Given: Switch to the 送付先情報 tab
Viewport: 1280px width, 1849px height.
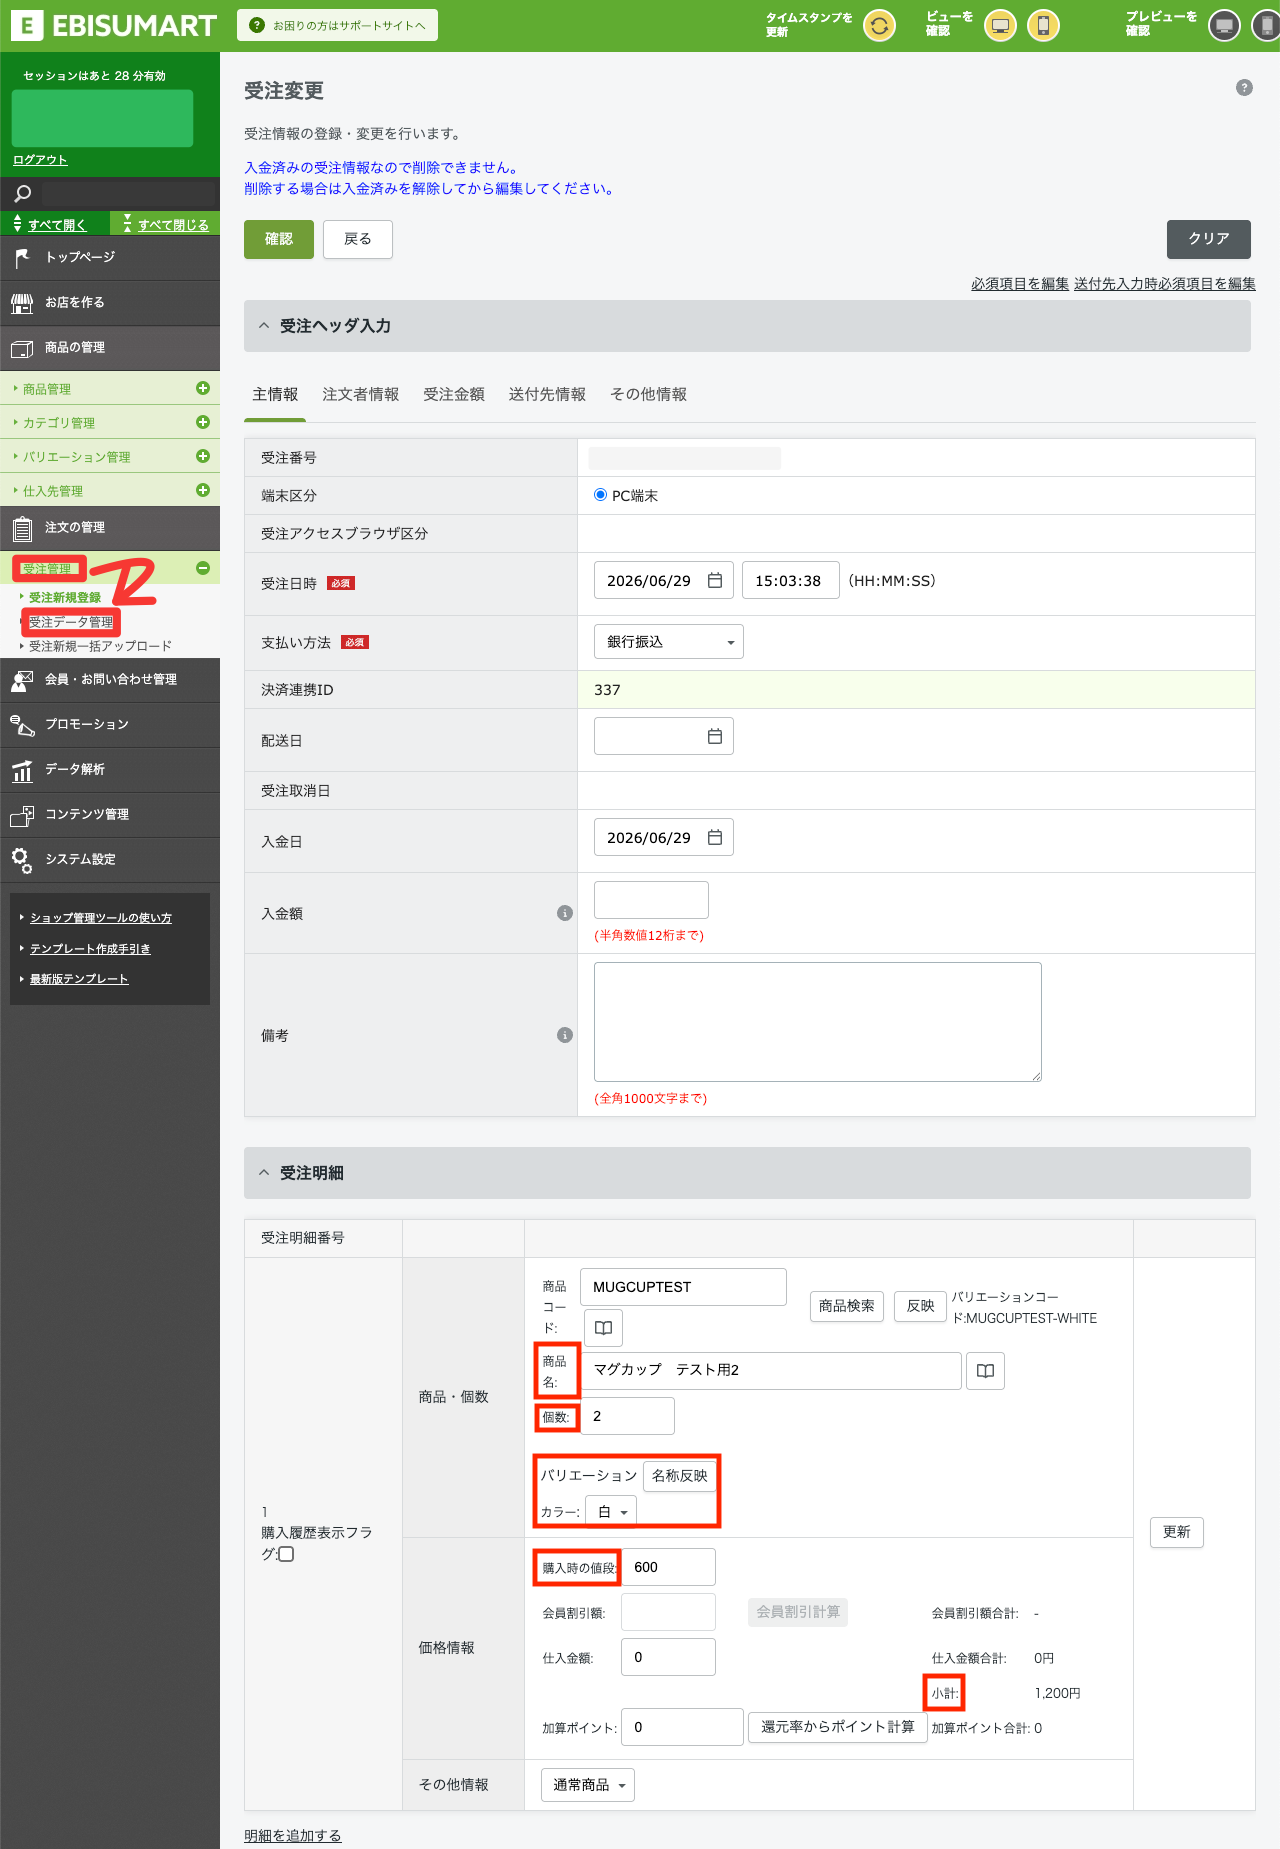Looking at the screenshot, I should coord(547,394).
